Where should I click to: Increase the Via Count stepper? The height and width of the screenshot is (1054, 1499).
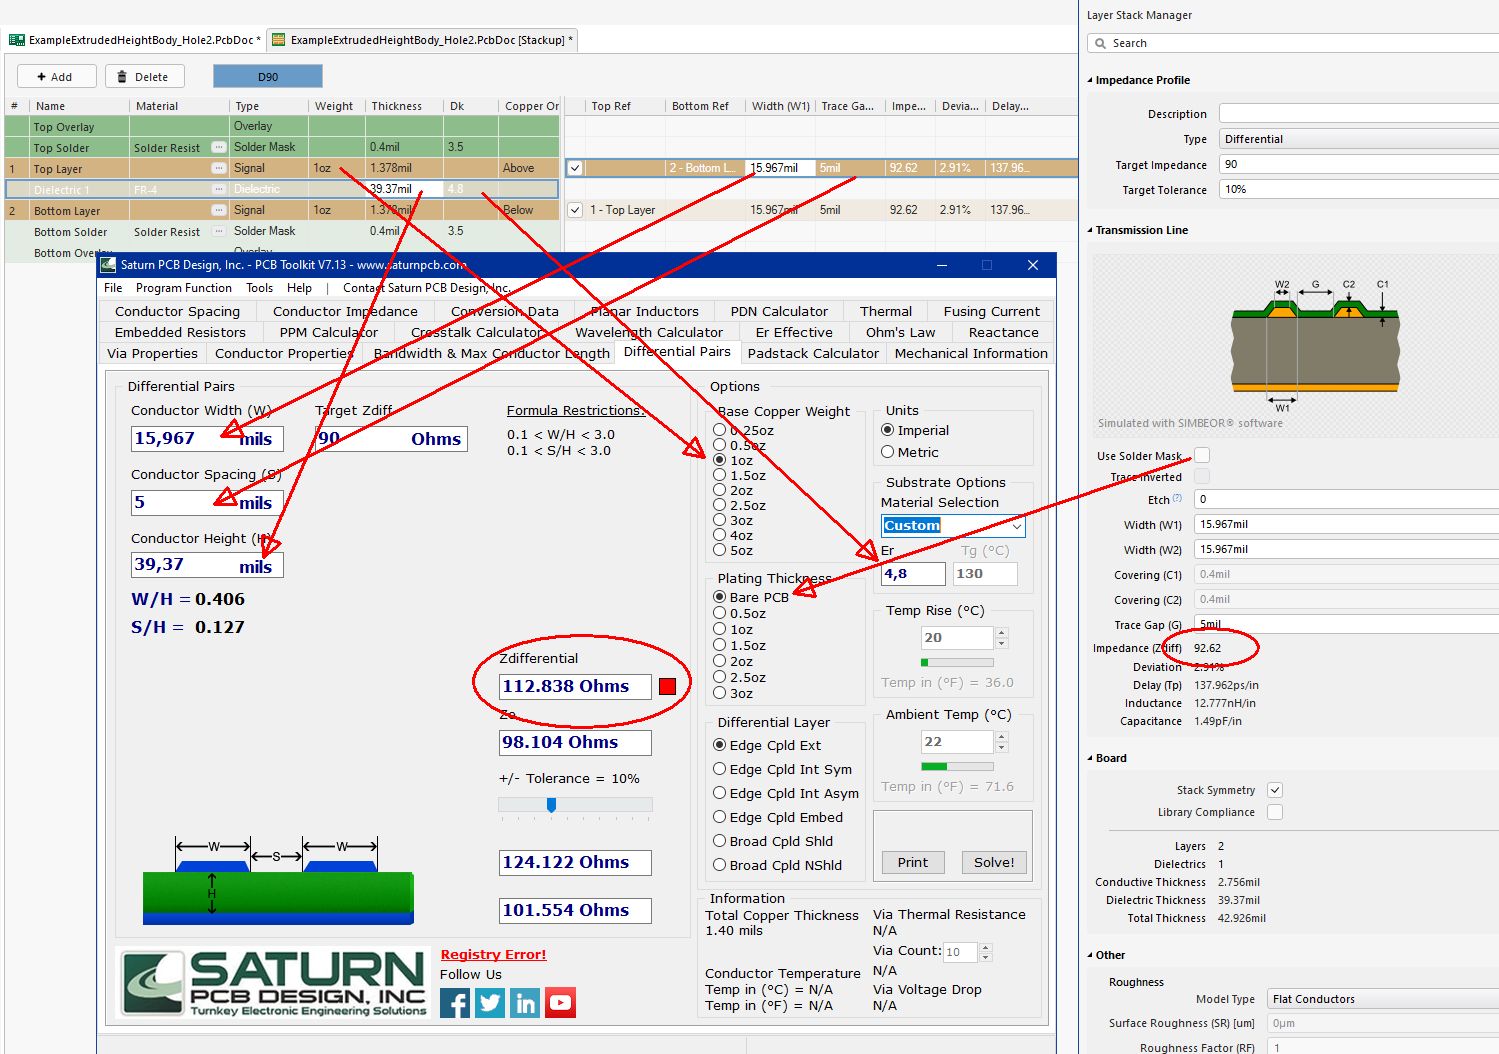985,947
